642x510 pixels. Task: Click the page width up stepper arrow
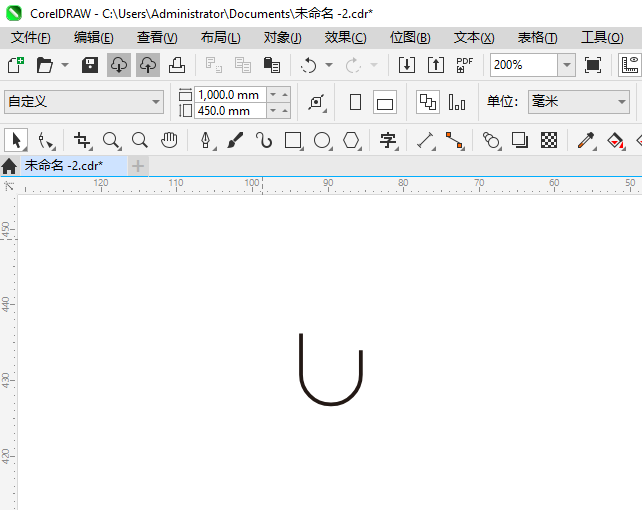[x=285, y=95]
